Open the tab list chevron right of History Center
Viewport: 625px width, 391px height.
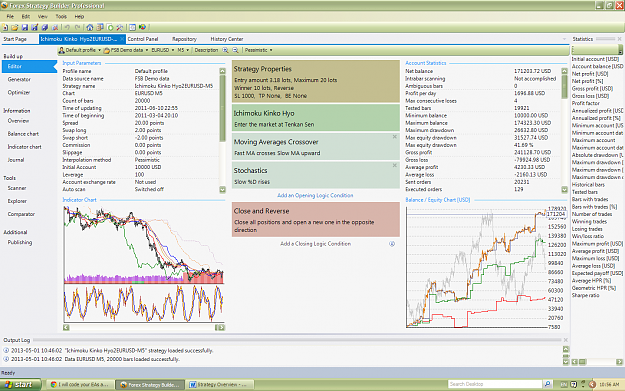(x=564, y=39)
